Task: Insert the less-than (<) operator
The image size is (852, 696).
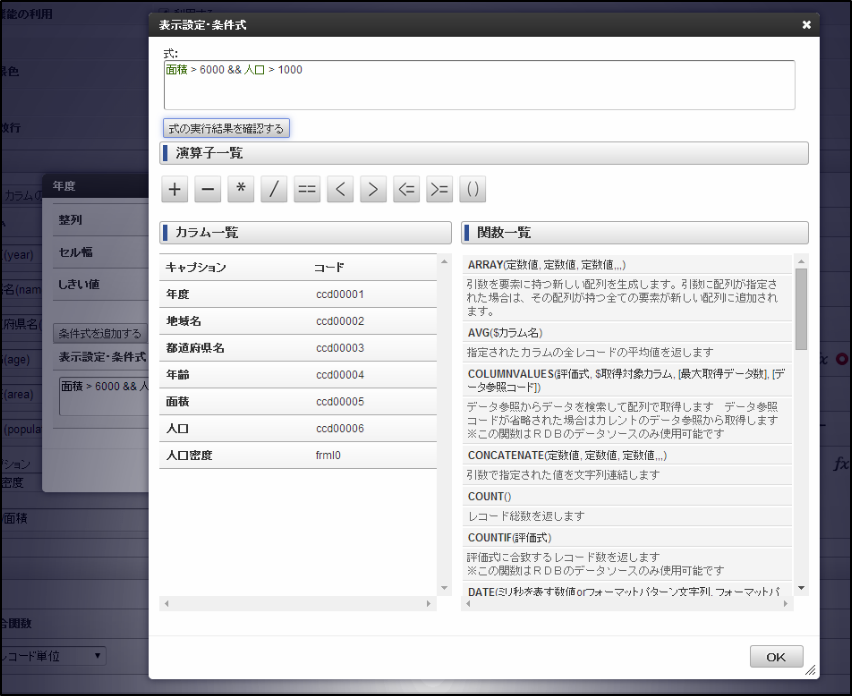Action: point(339,189)
